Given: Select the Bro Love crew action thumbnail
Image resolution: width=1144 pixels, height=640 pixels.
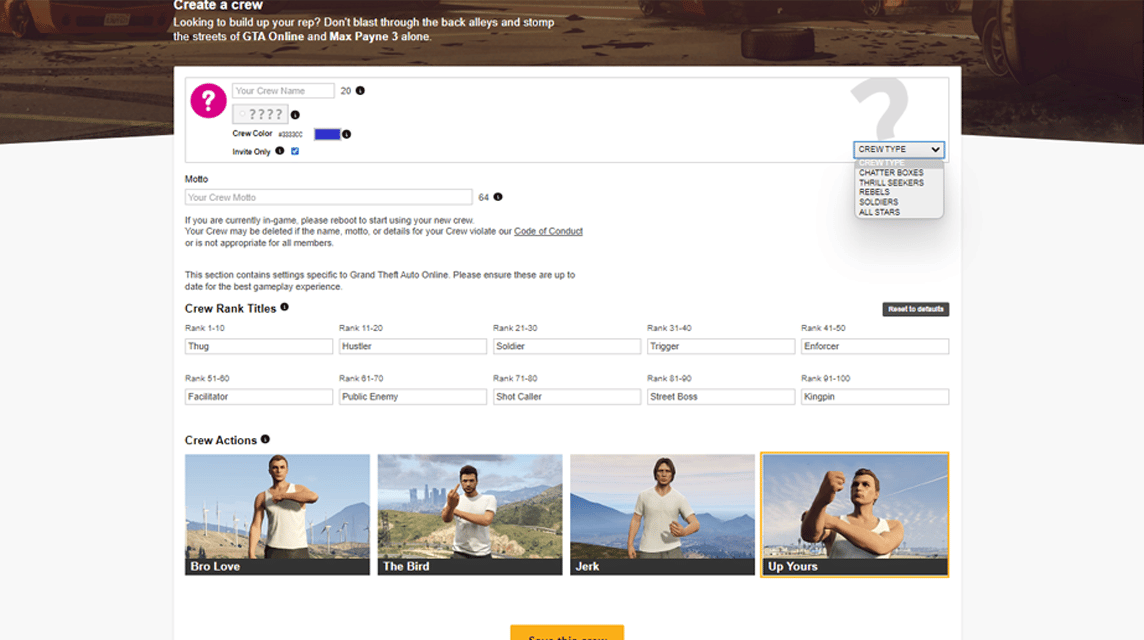Looking at the screenshot, I should pyautogui.click(x=277, y=514).
